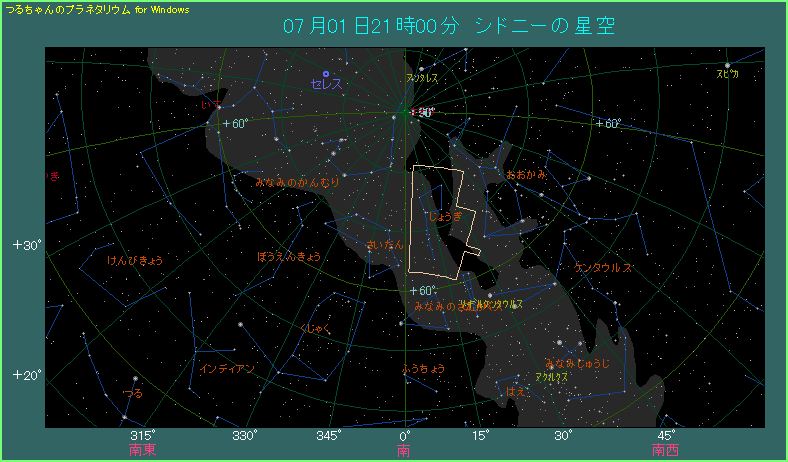Click the date and time title text

[447, 26]
